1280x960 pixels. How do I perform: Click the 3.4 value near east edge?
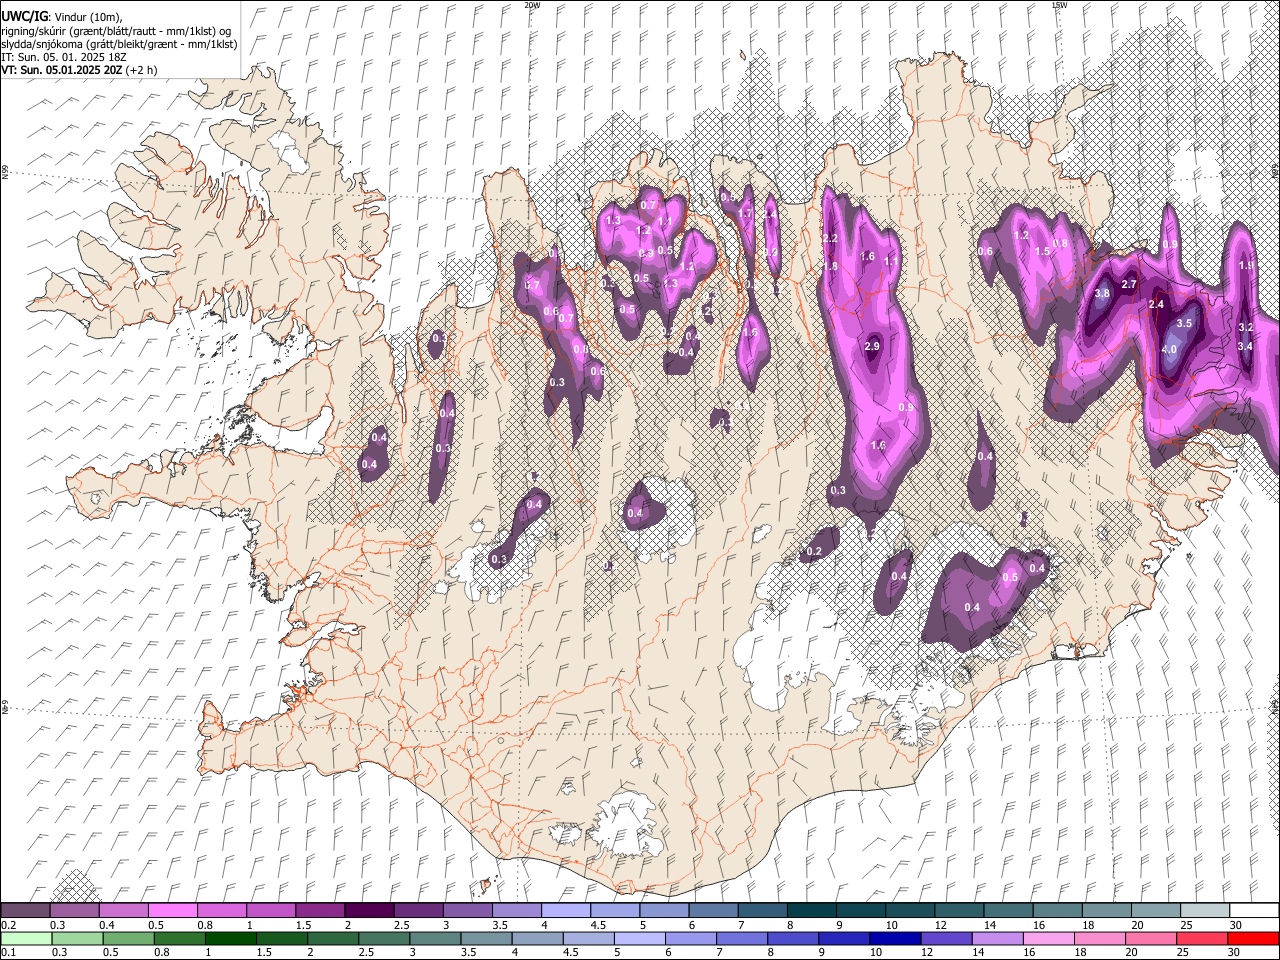click(x=1245, y=346)
